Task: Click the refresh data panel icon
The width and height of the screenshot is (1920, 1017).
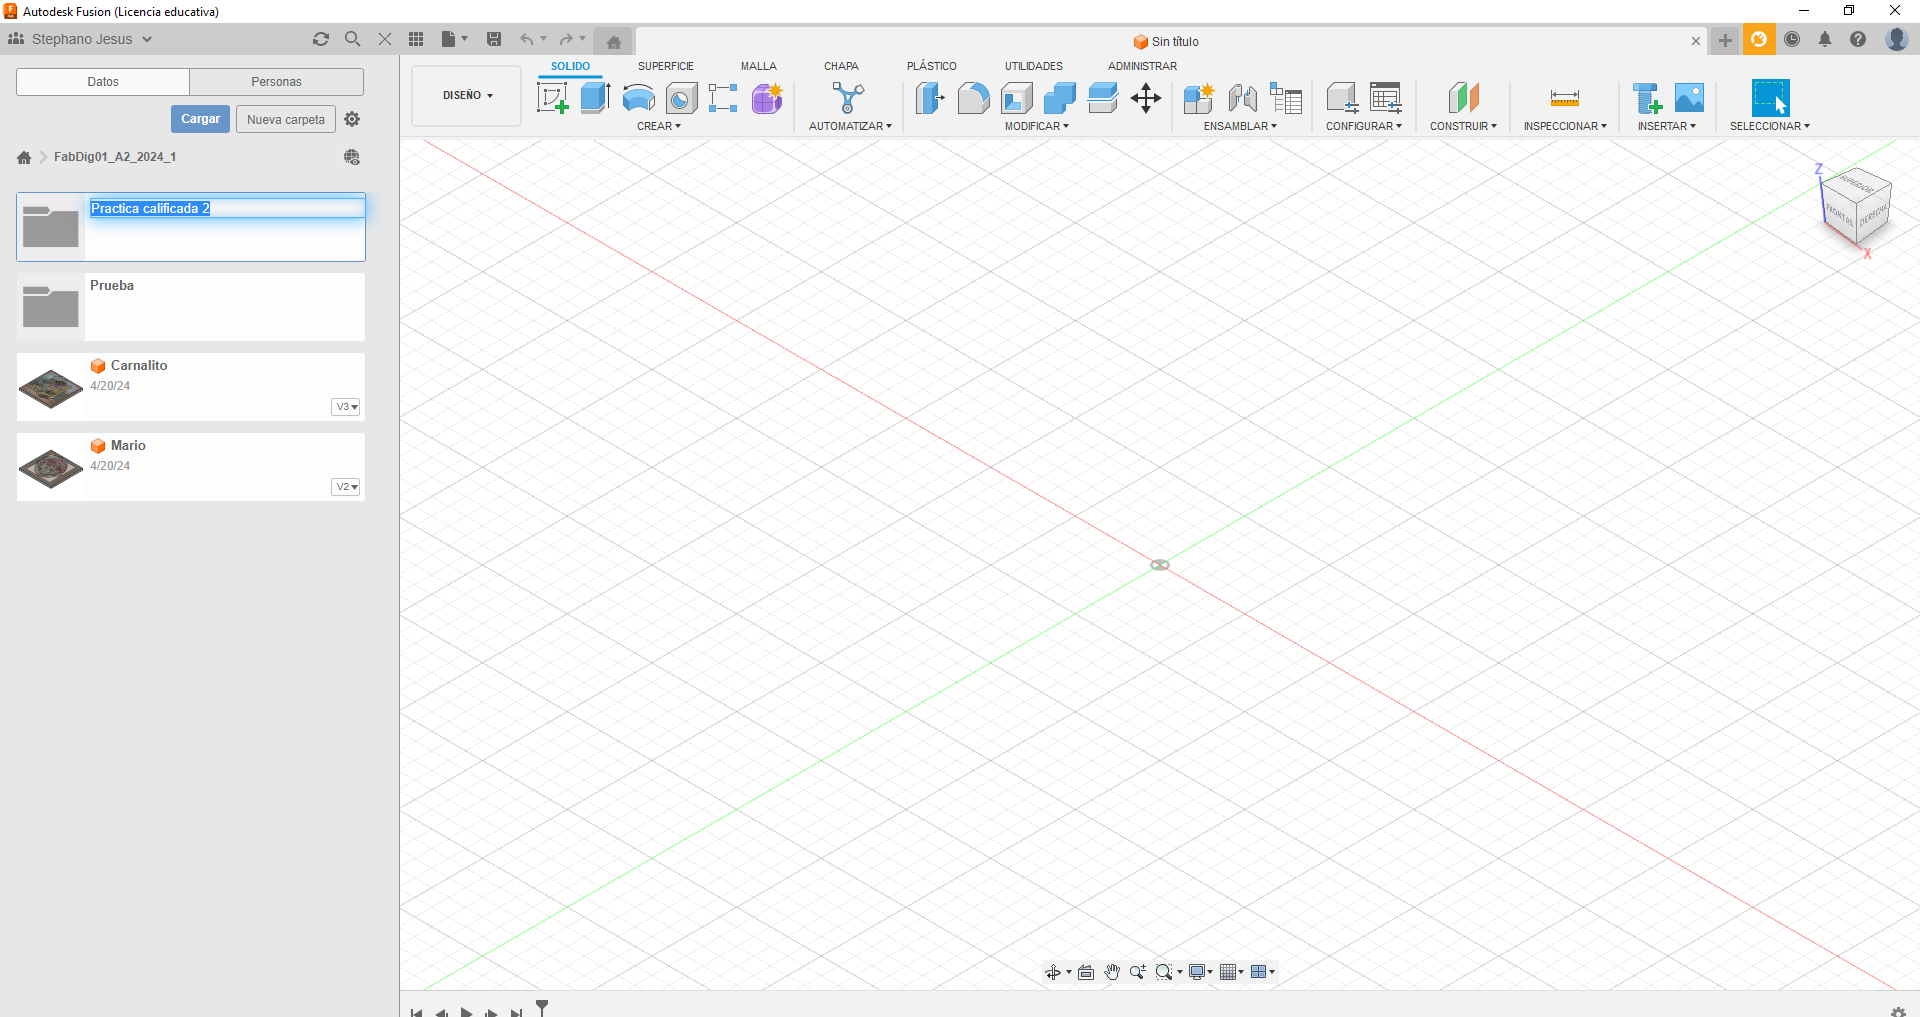Action: [x=321, y=39]
